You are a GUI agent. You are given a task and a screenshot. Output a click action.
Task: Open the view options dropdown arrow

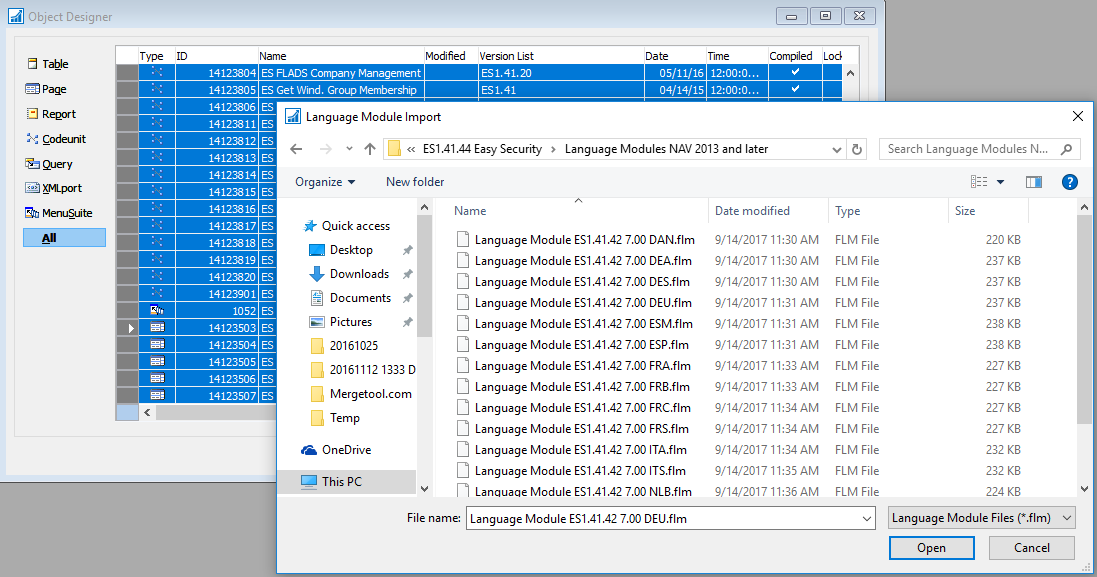1001,182
